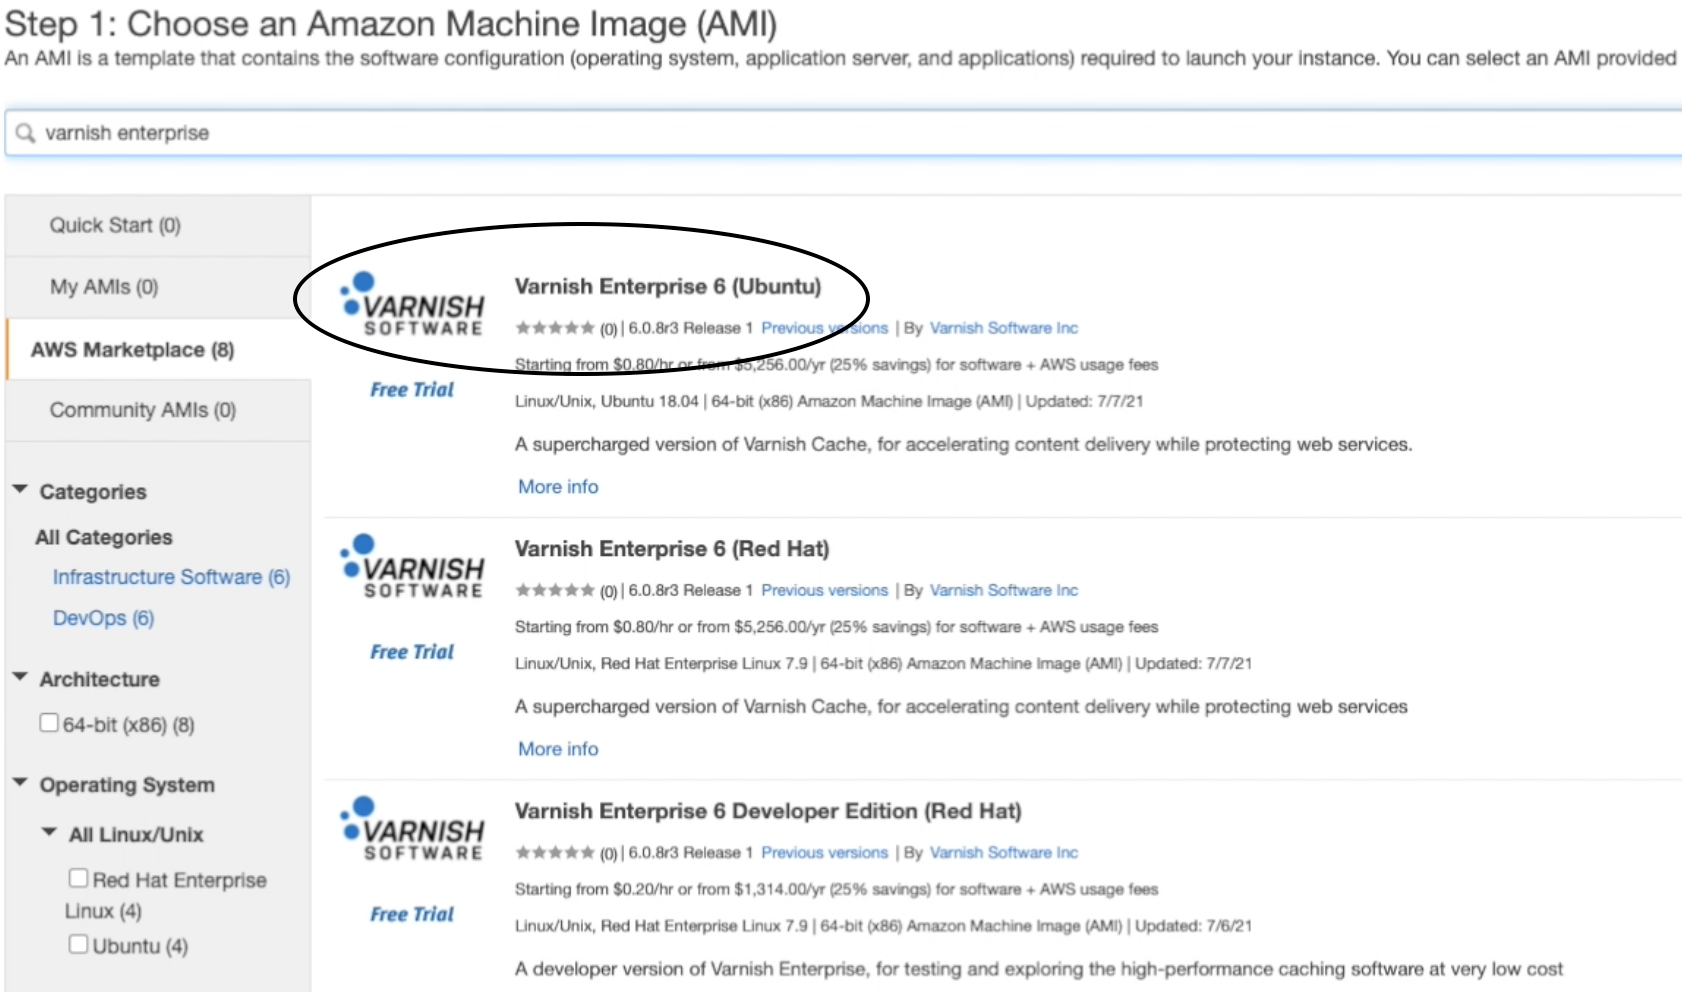This screenshot has height=992, width=1682.
Task: Click star rating of Ubuntu listing
Action: [x=555, y=328]
